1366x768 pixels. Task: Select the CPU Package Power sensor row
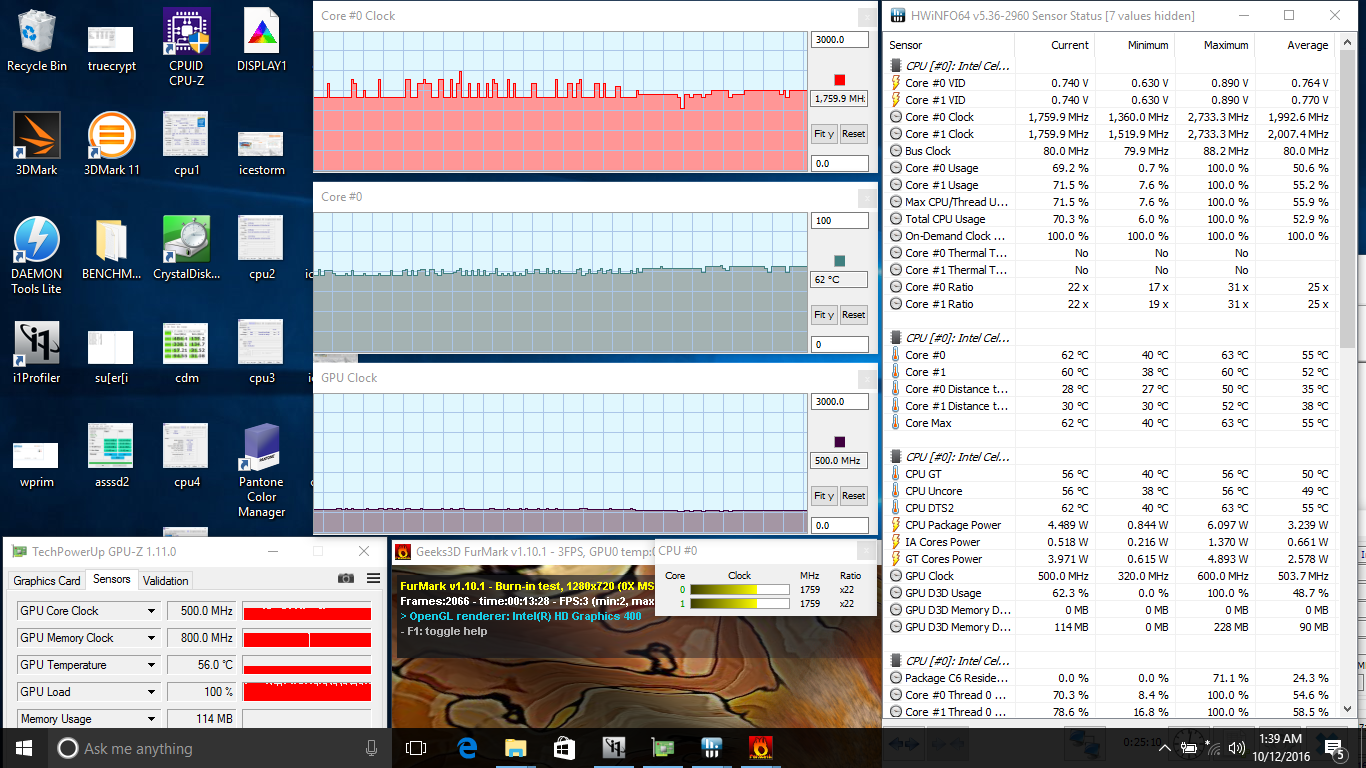(1110, 525)
